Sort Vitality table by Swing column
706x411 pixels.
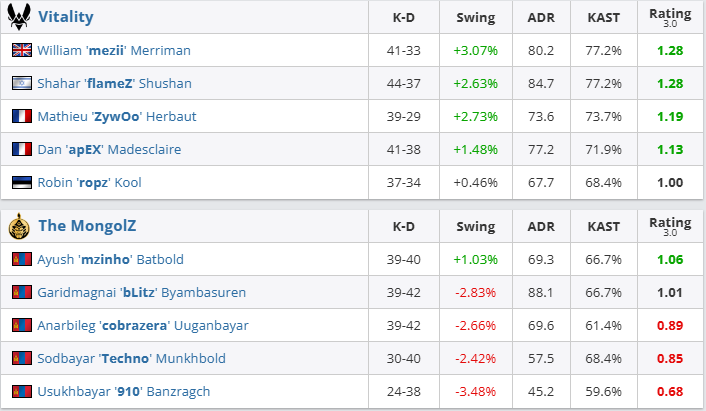(x=475, y=17)
